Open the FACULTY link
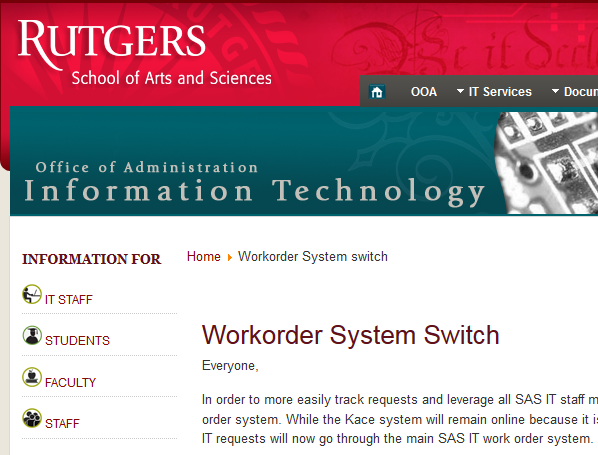598x455 pixels. pos(71,383)
